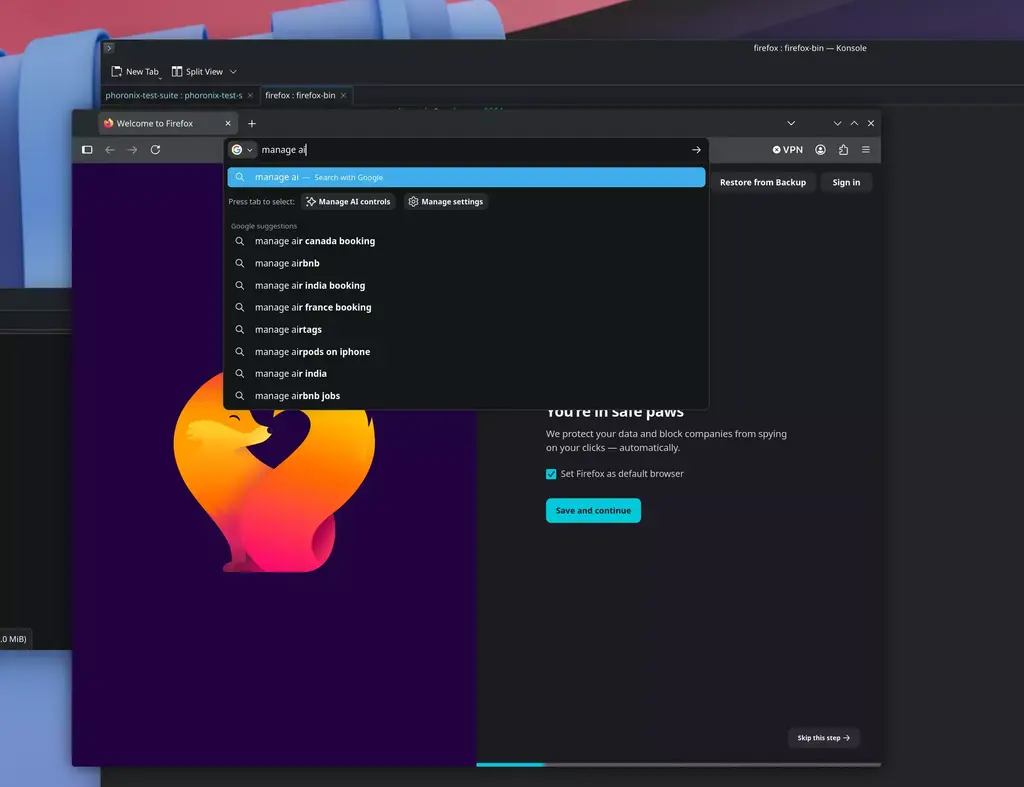
Task: Open the extensions puzzle icon
Action: [x=843, y=150]
